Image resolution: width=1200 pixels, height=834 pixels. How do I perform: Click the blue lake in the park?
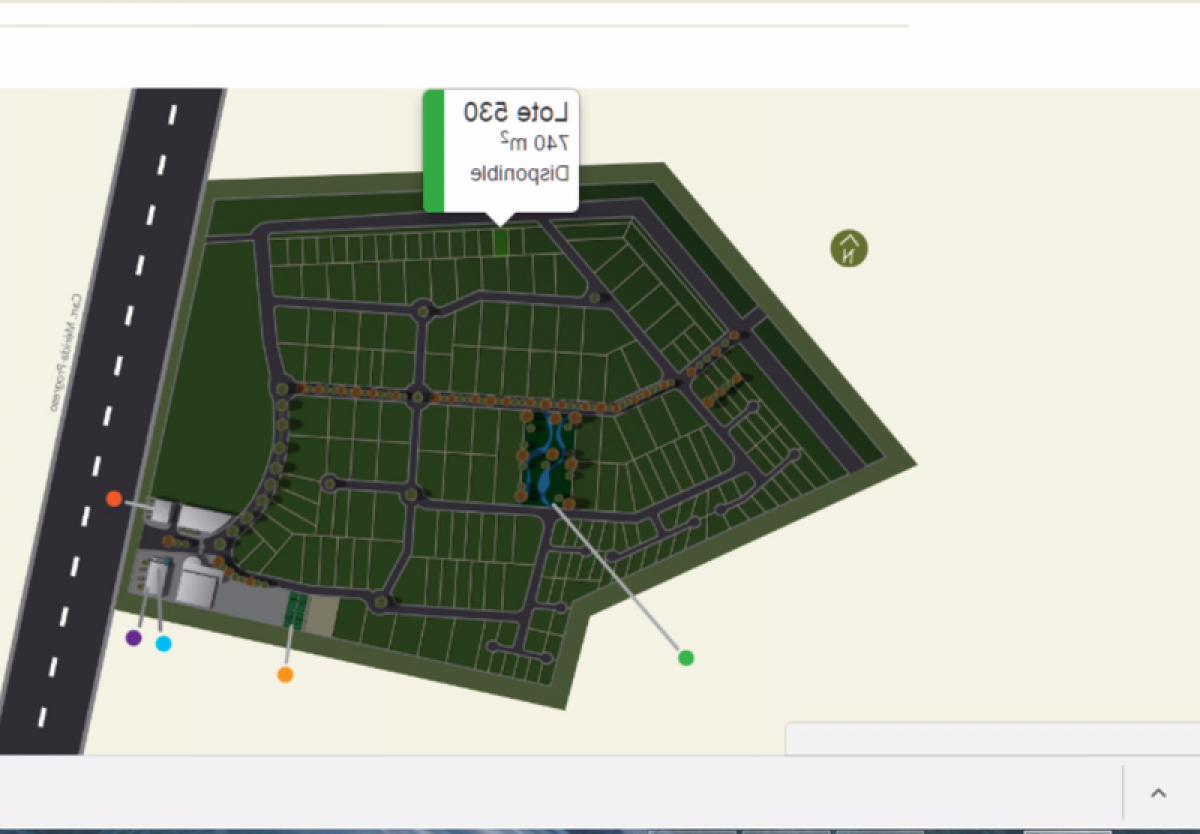[x=548, y=460]
